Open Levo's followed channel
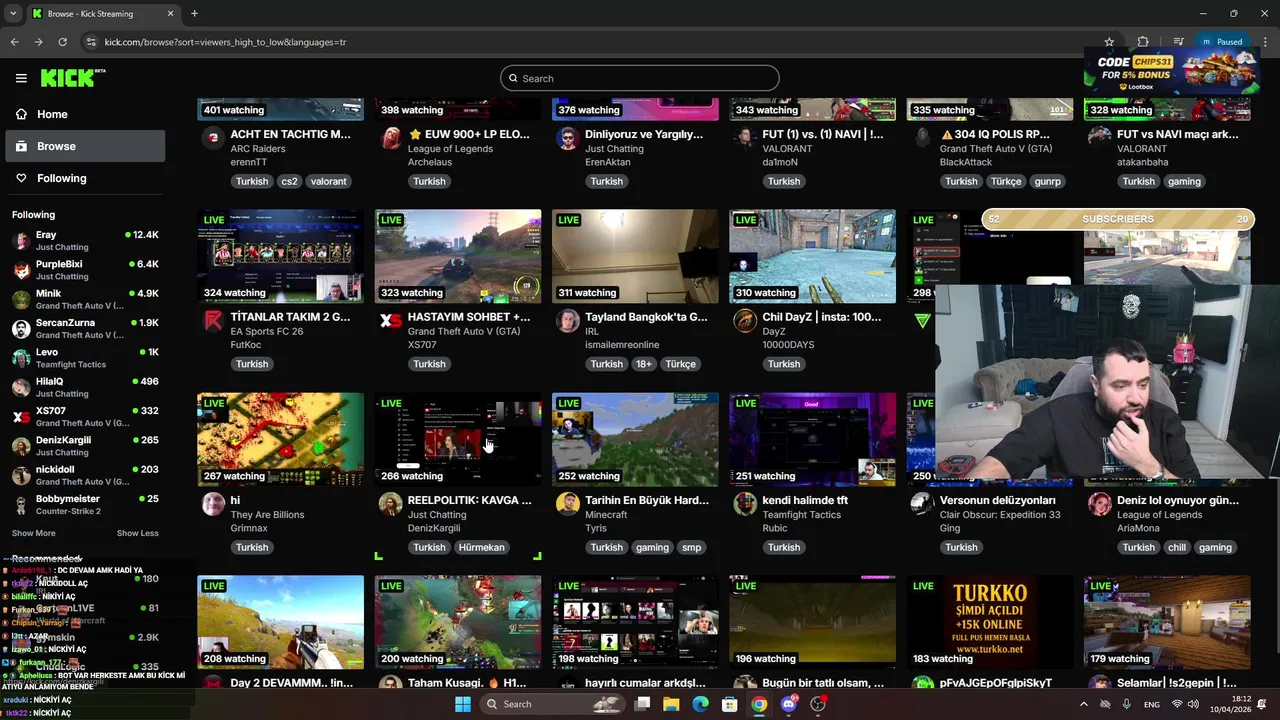This screenshot has height=720, width=1280. (x=85, y=358)
